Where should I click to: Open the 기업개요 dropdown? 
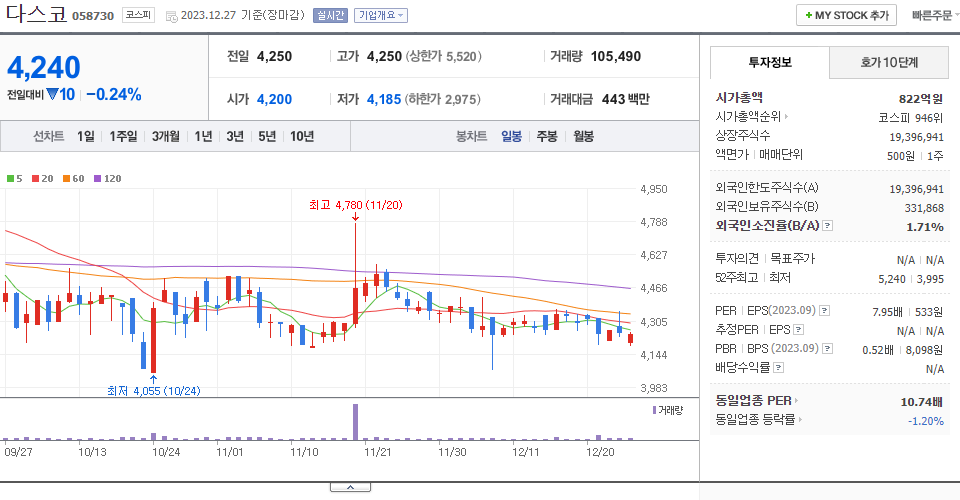381,15
